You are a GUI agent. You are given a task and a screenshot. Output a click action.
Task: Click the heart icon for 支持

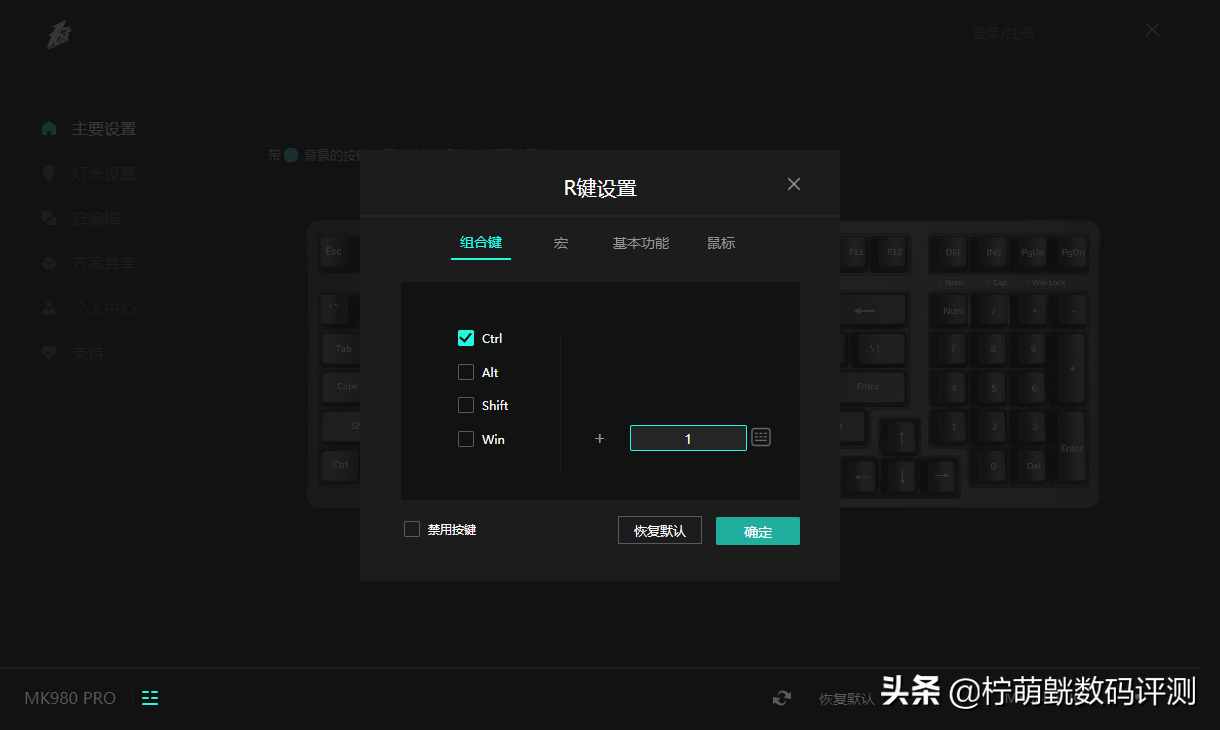click(x=49, y=353)
